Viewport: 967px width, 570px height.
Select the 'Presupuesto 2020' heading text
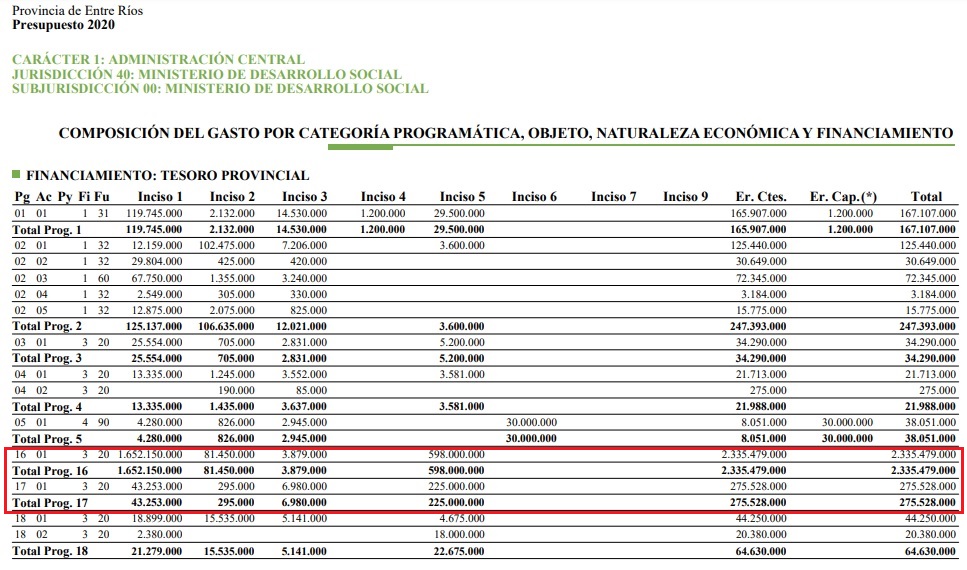pyautogui.click(x=57, y=24)
